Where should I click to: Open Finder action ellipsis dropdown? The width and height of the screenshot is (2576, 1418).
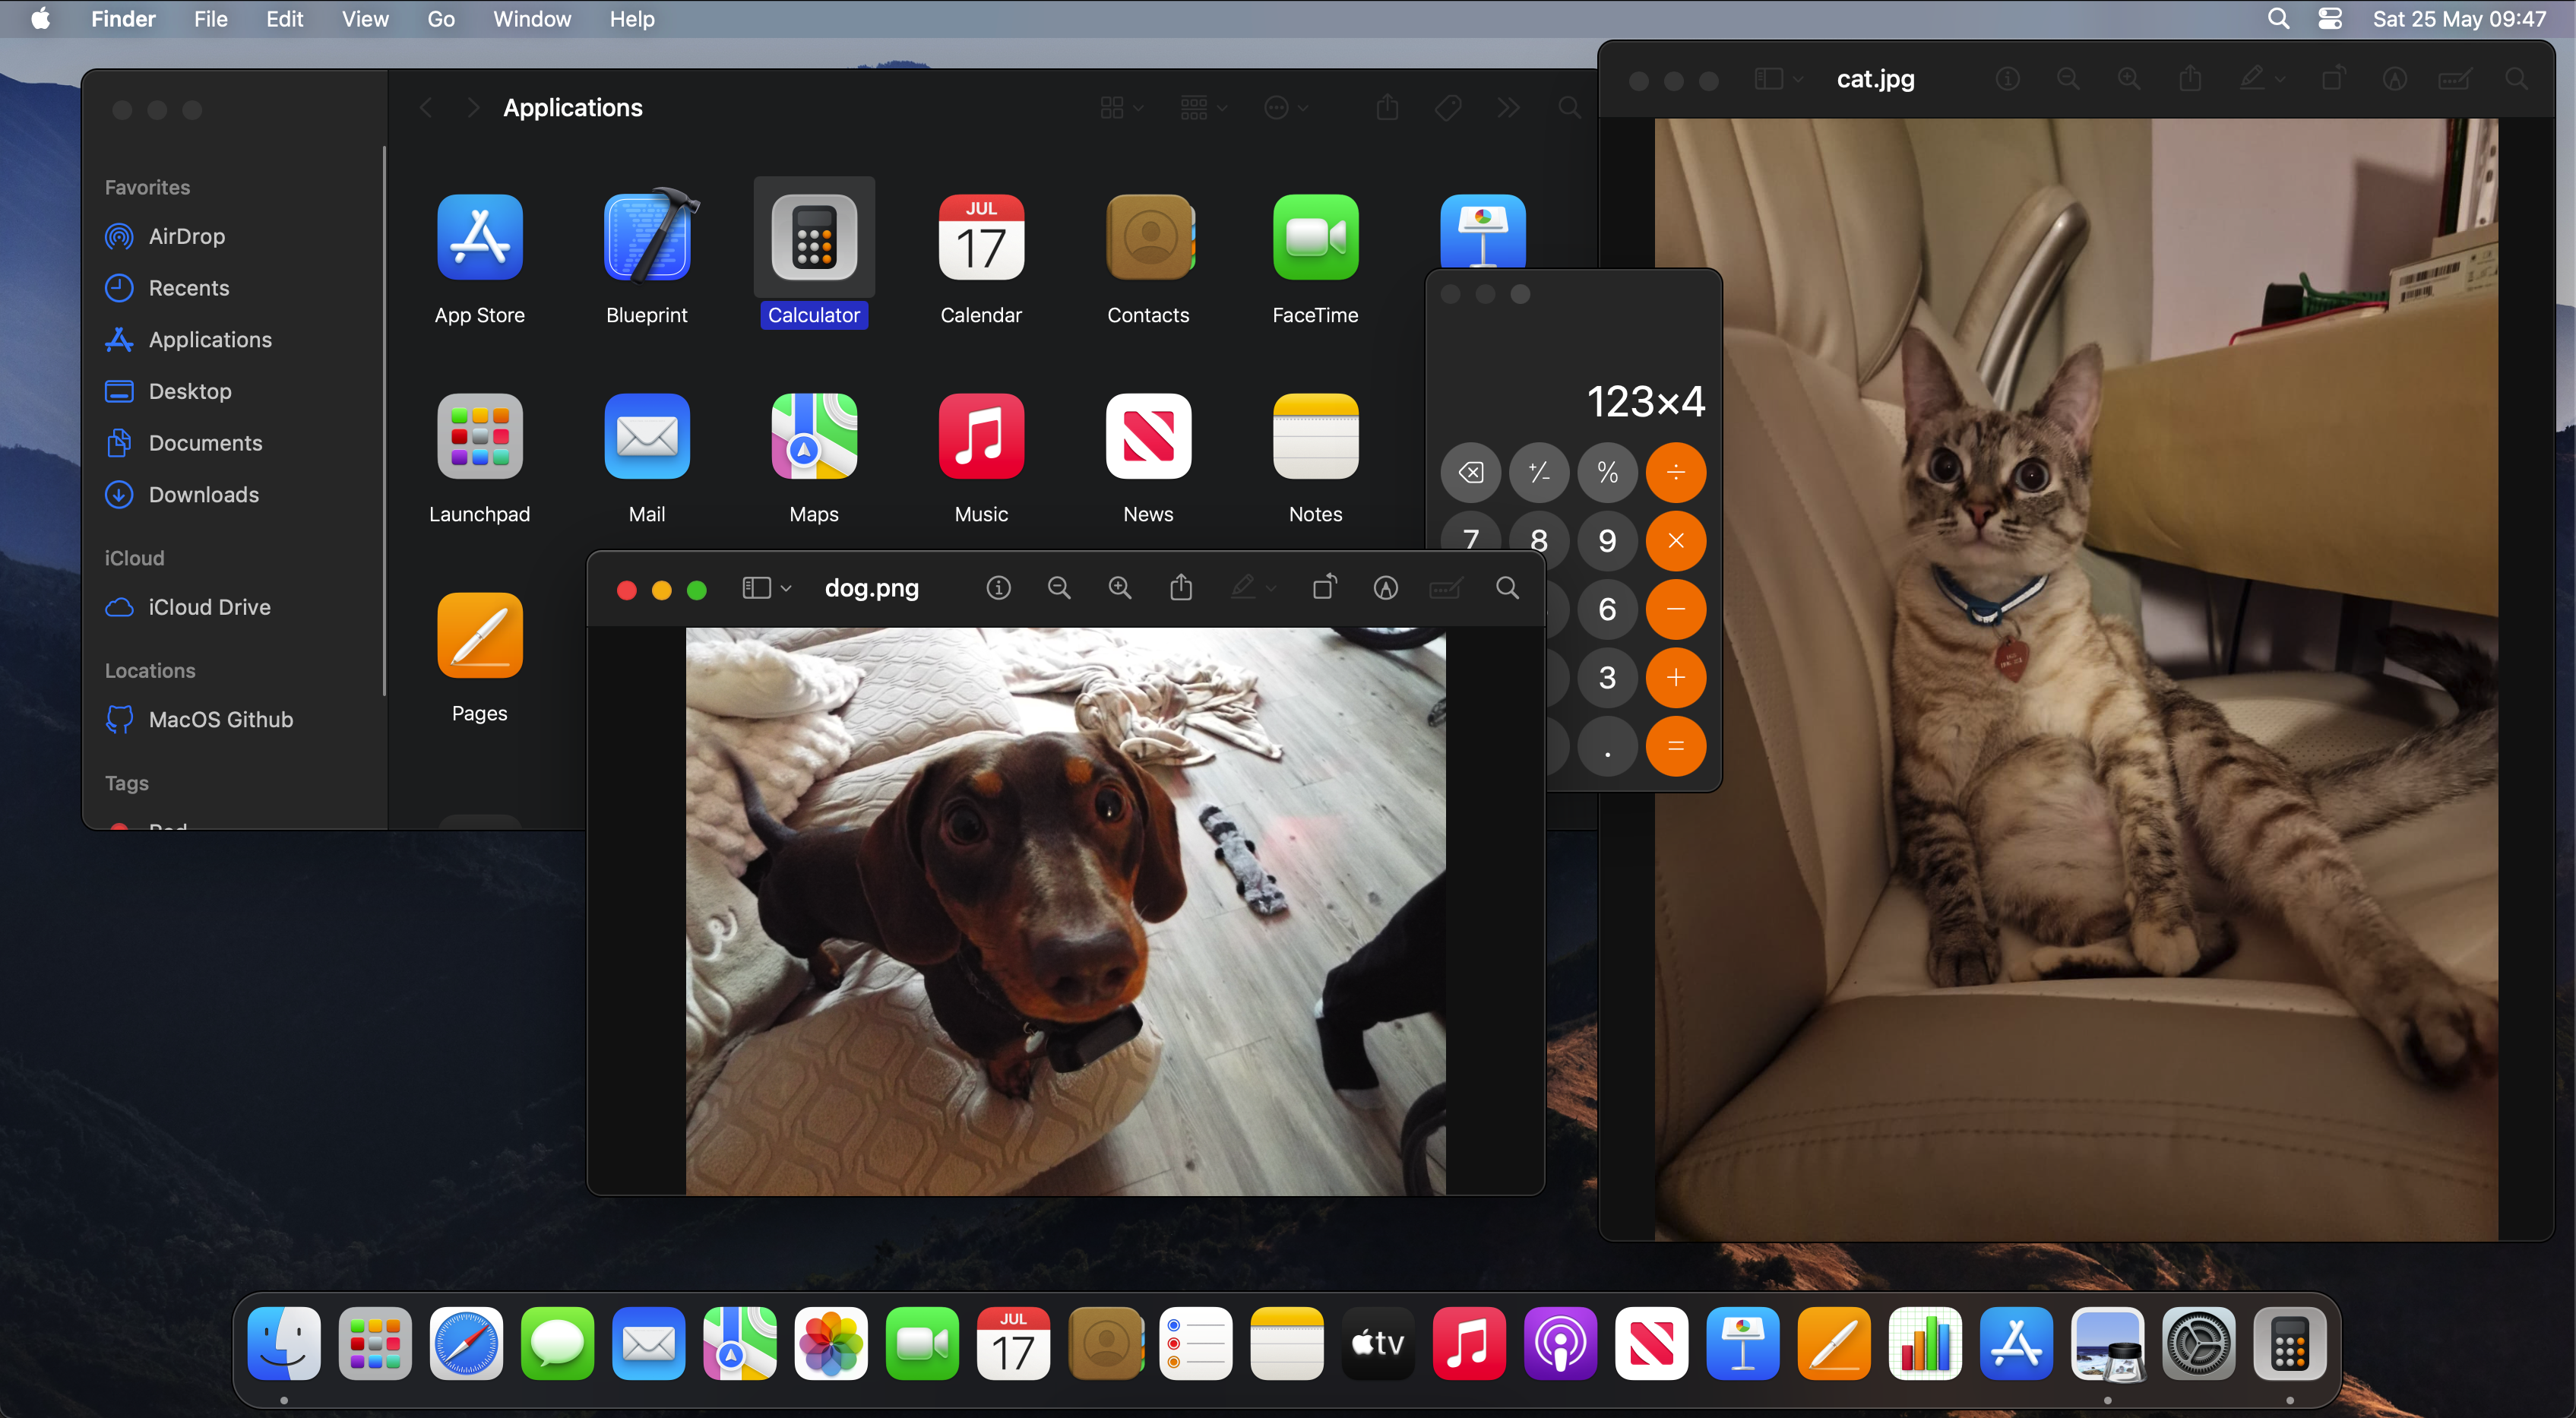[x=1286, y=108]
